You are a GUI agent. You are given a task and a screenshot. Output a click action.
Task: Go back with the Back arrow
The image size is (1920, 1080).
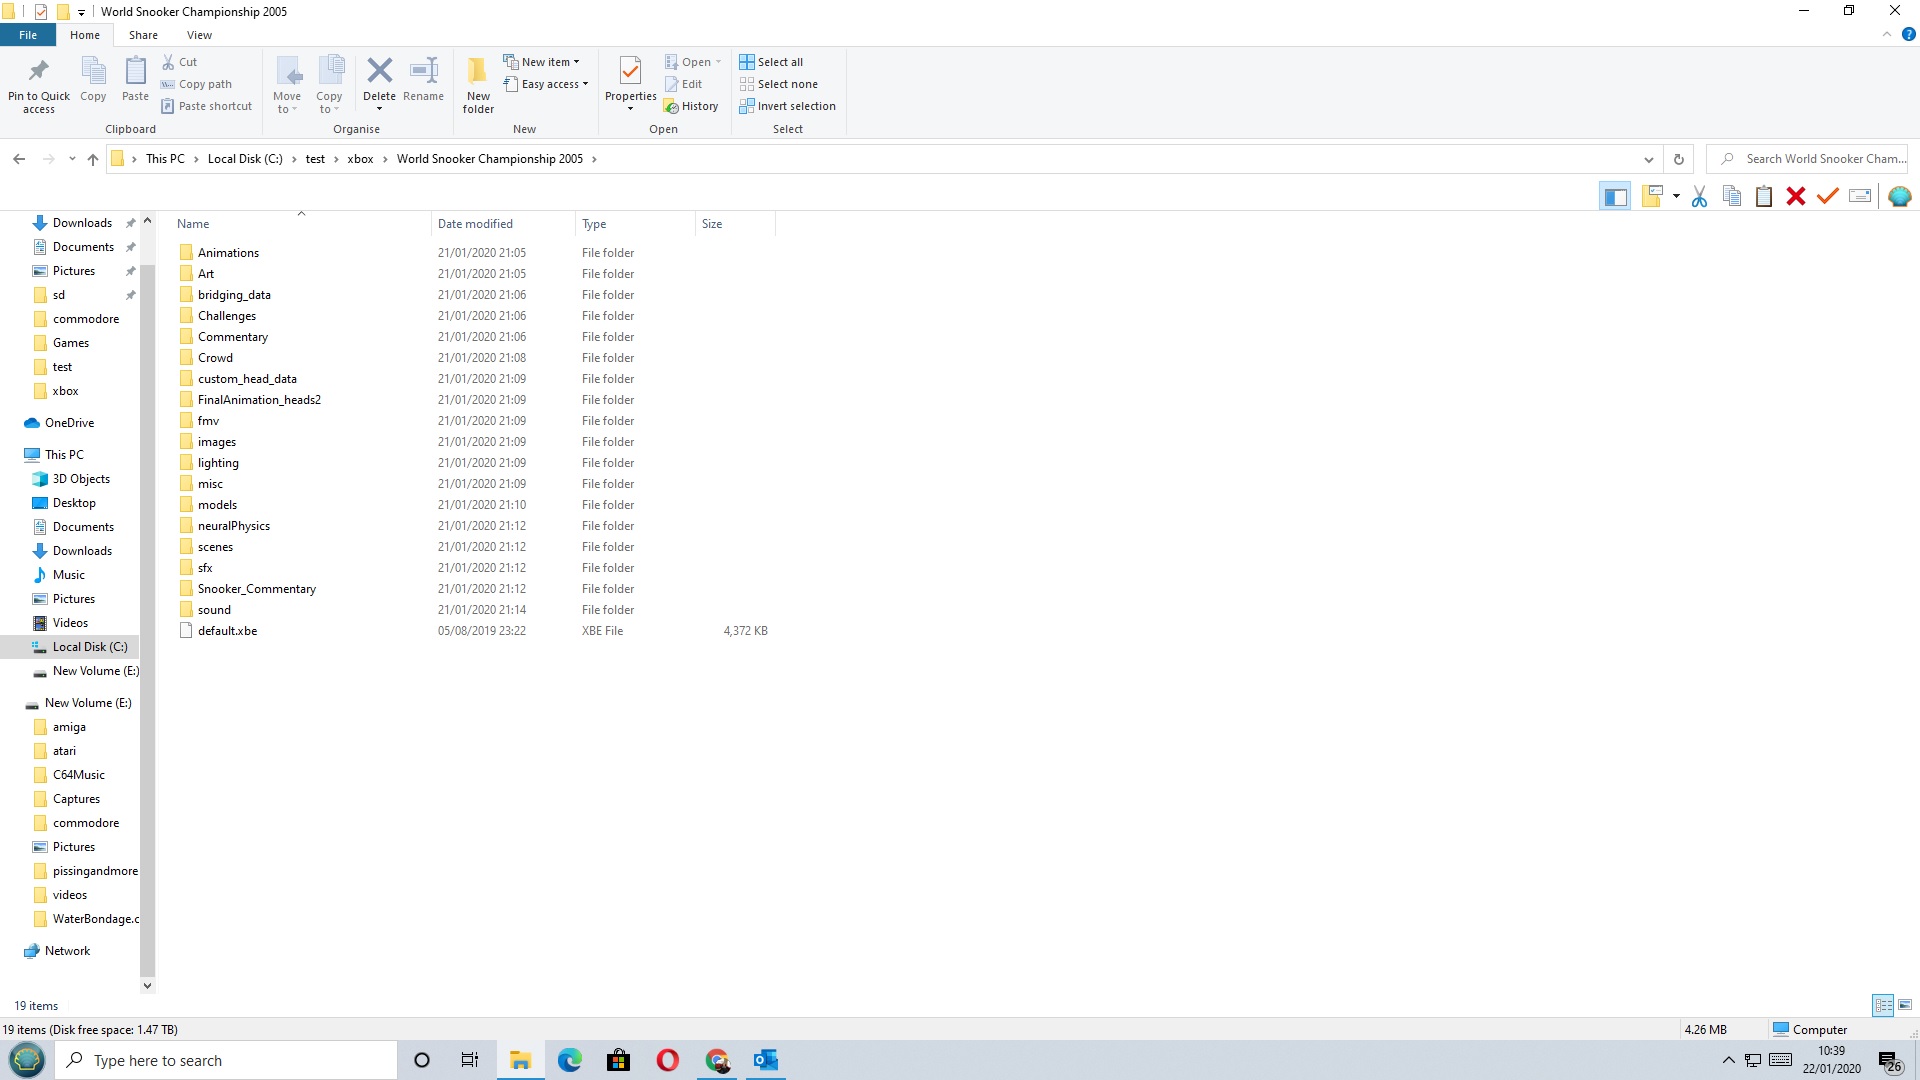tap(19, 159)
